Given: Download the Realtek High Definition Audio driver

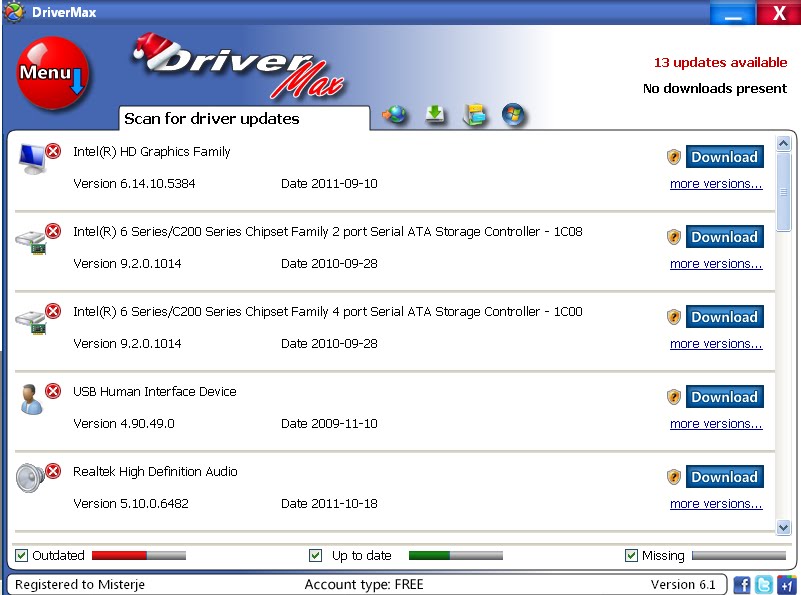Looking at the screenshot, I should coord(724,477).
